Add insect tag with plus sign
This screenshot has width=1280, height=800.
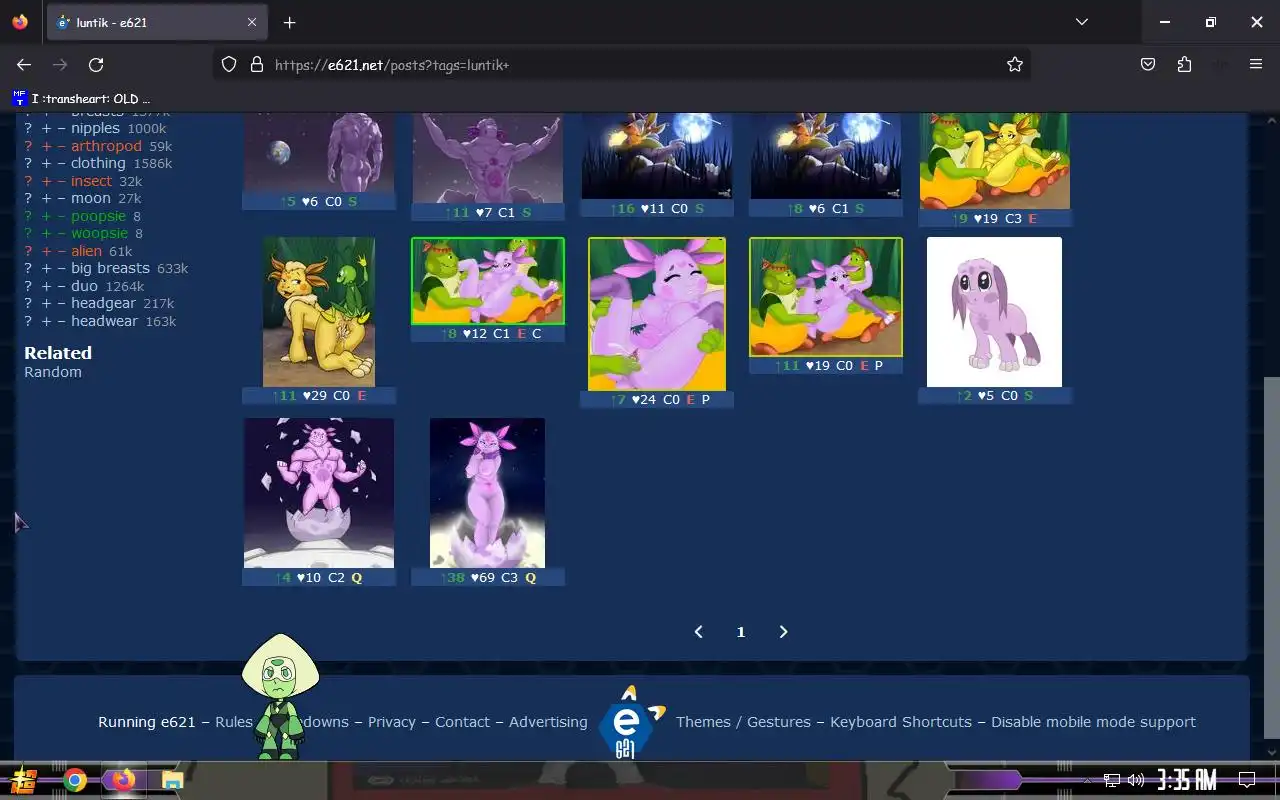[x=46, y=181]
